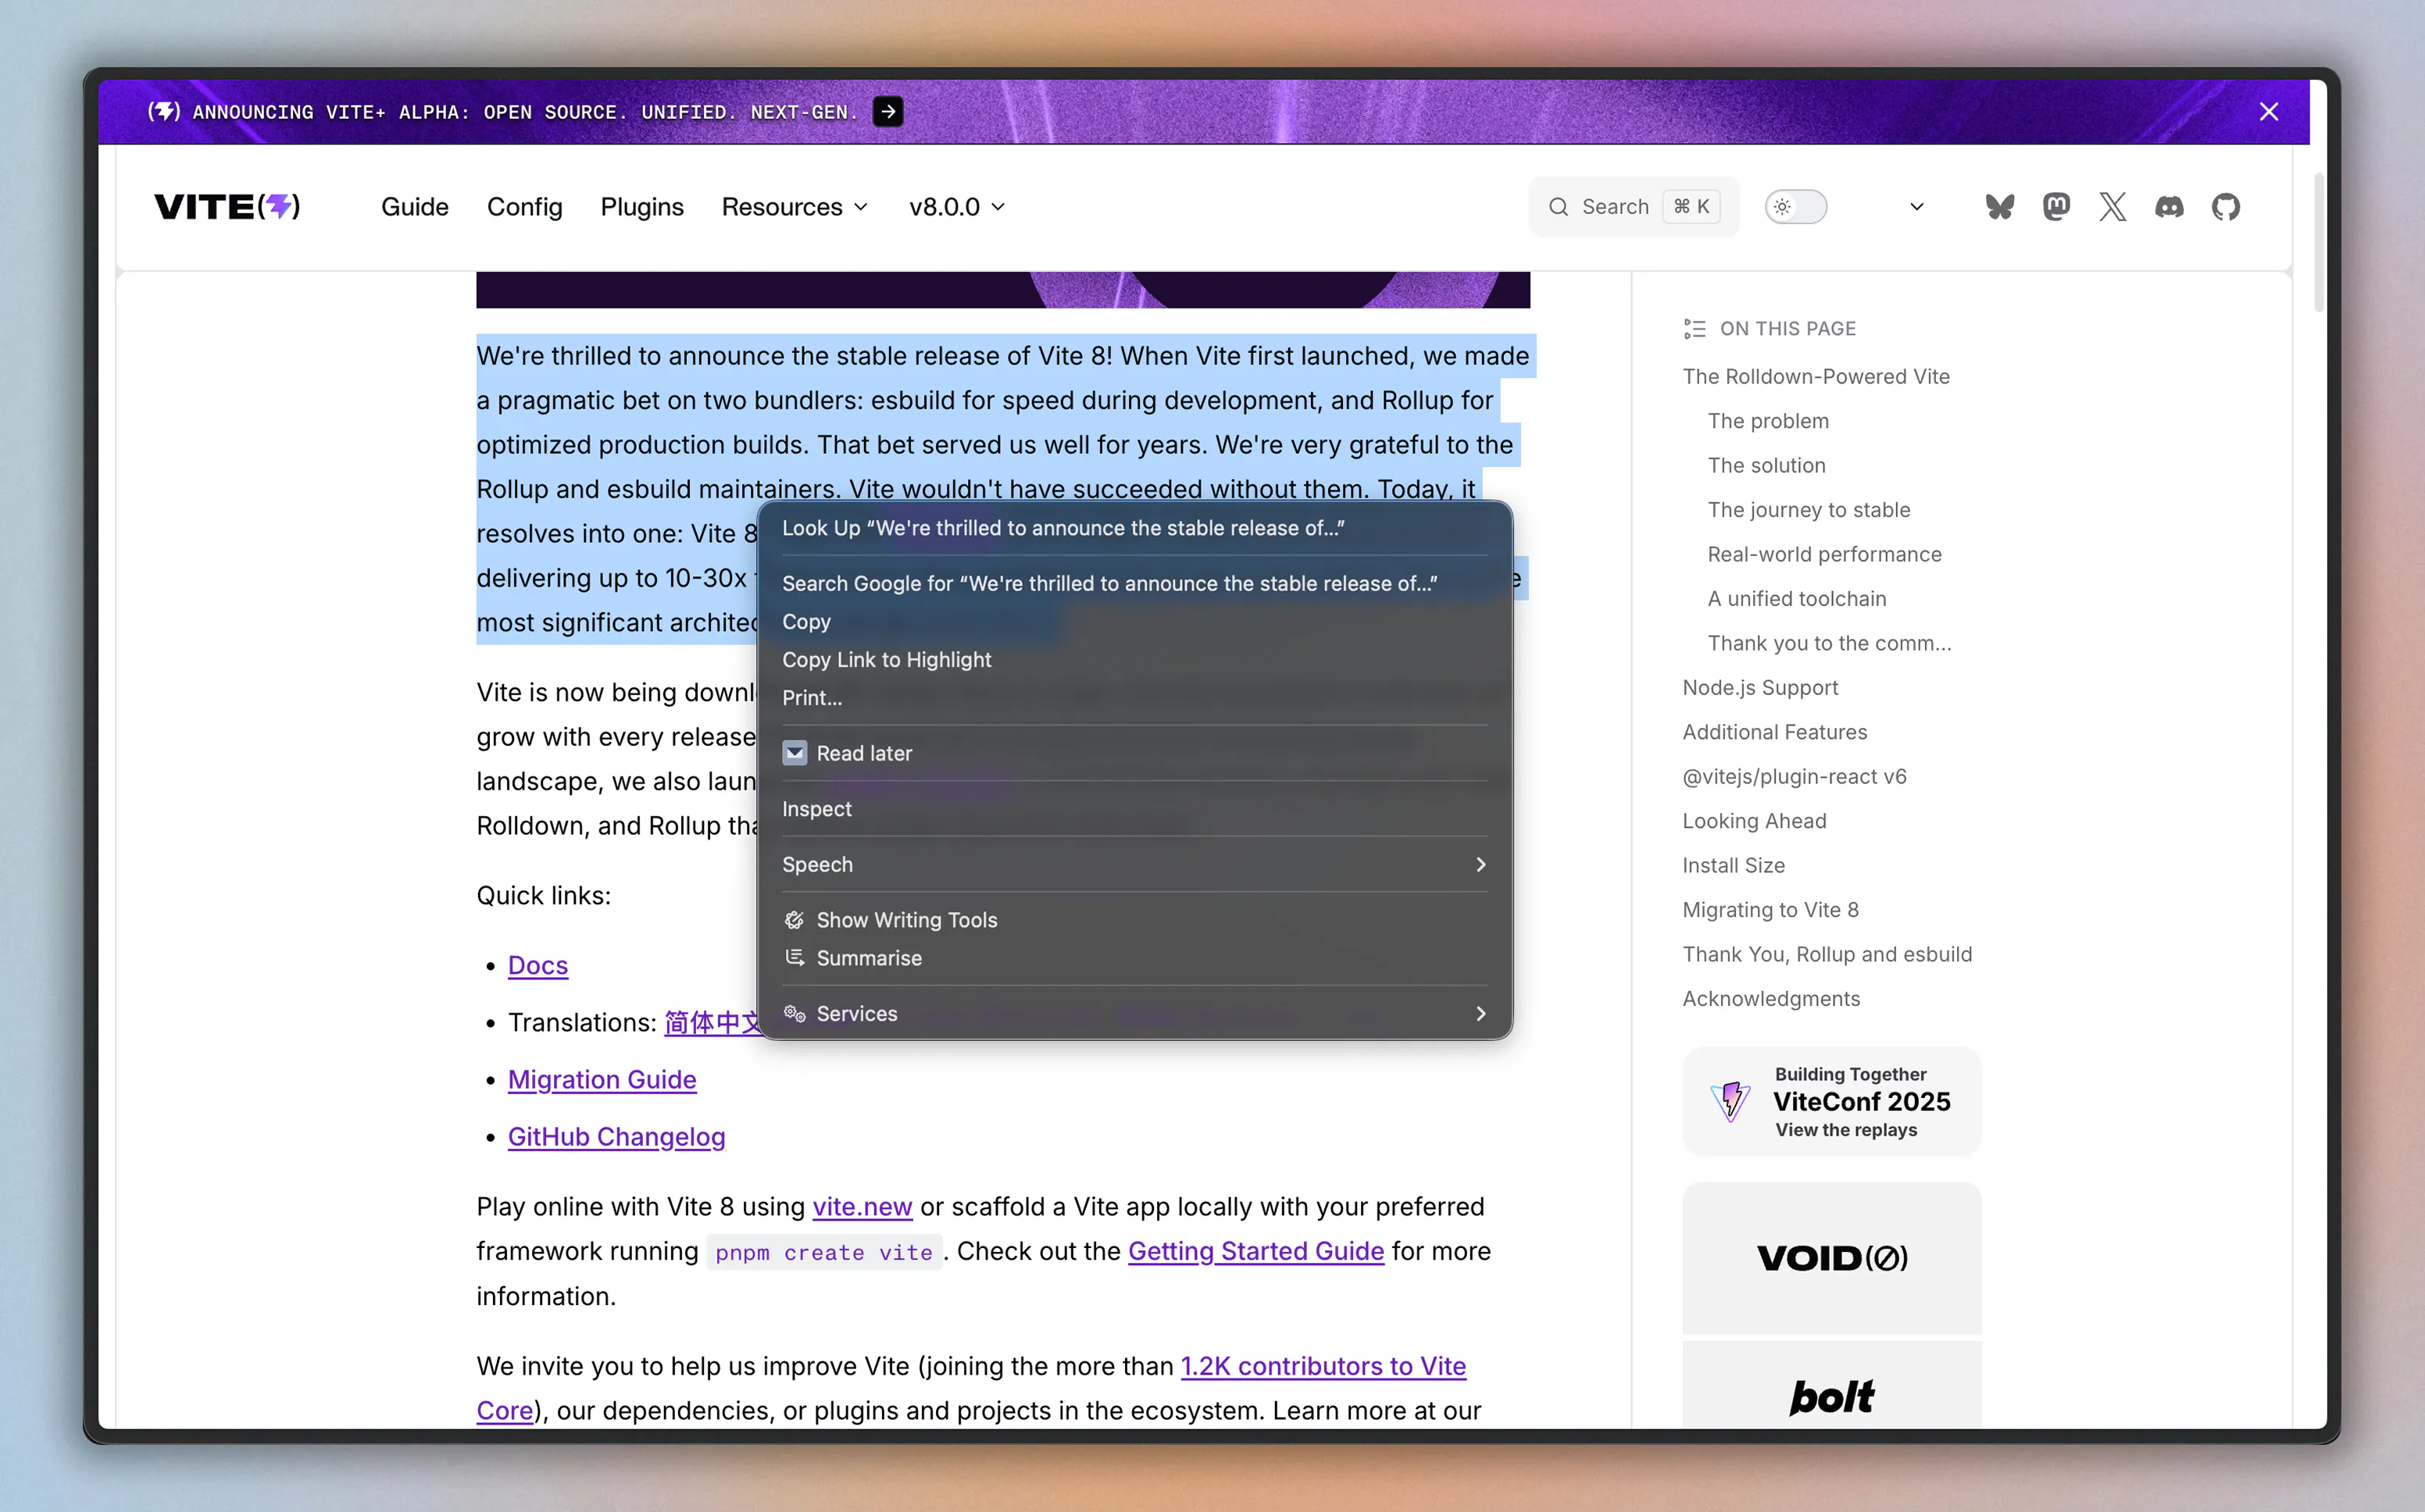Click the arrow icon in the announcement banner

888,111
